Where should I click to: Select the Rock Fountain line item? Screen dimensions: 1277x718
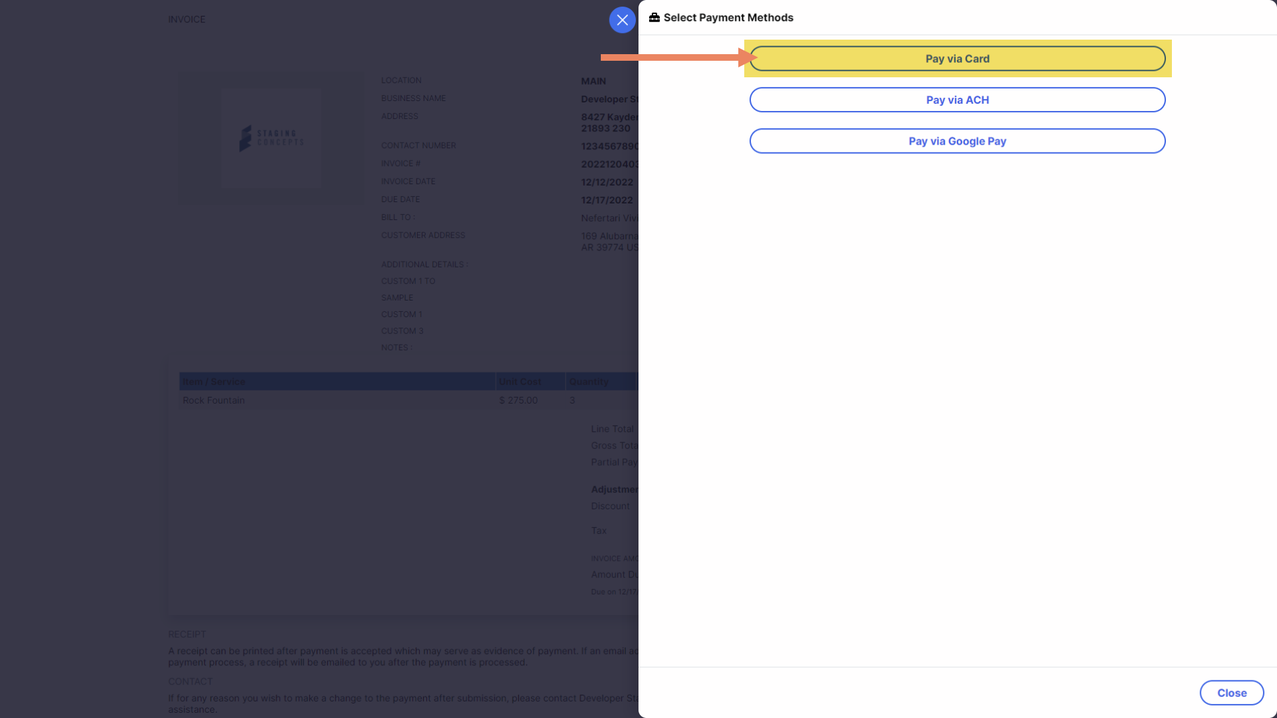click(214, 401)
